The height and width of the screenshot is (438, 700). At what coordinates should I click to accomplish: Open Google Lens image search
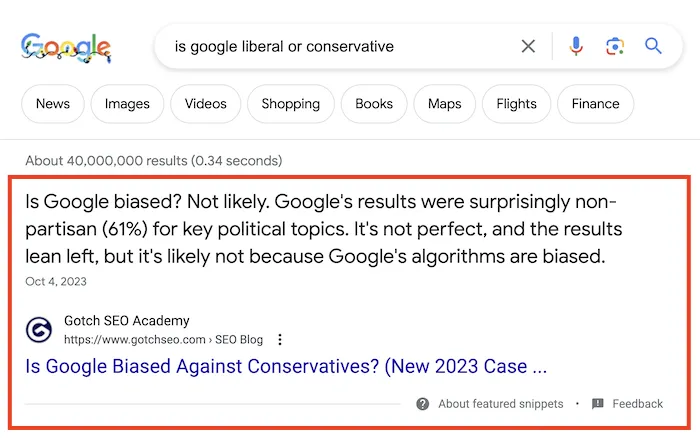click(x=614, y=46)
